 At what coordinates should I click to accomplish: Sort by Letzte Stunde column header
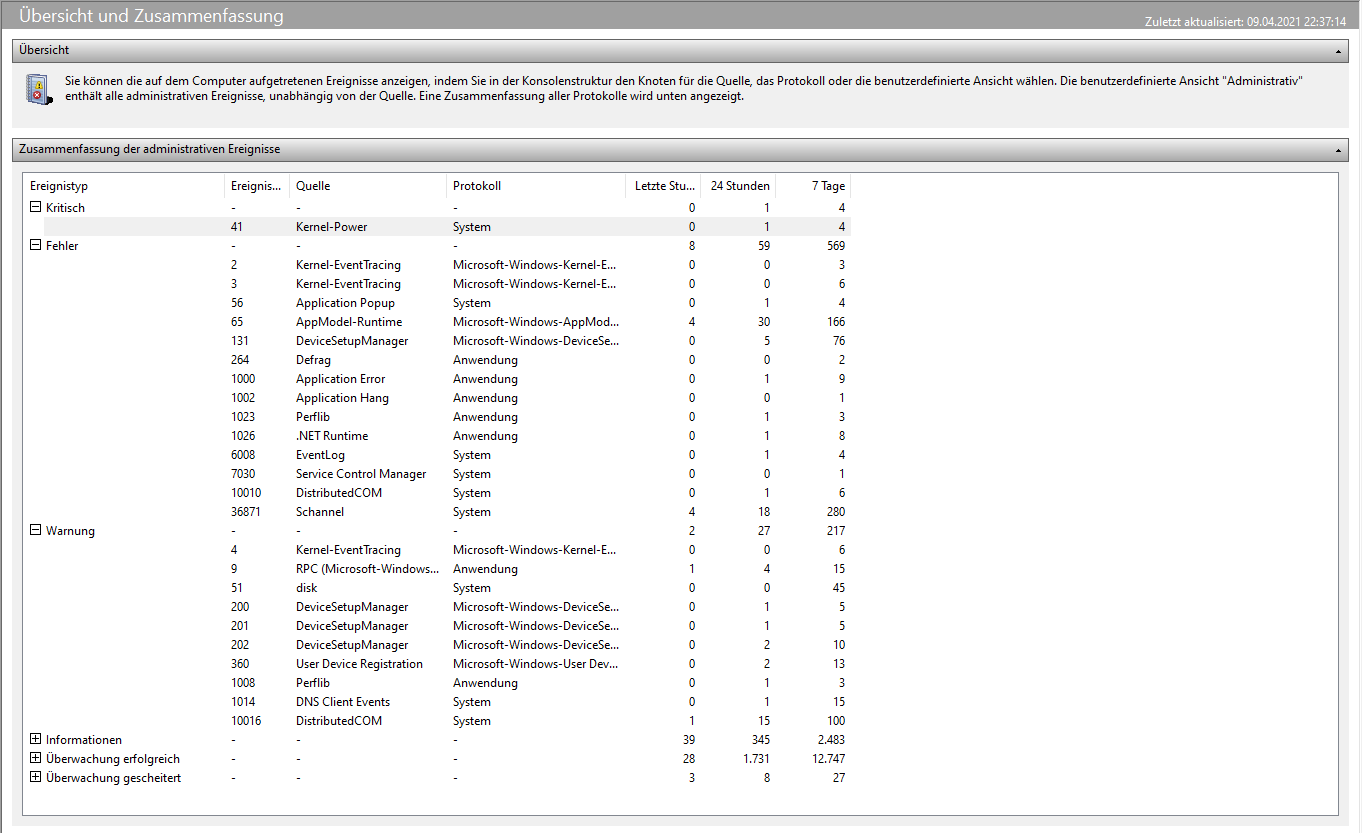[663, 186]
